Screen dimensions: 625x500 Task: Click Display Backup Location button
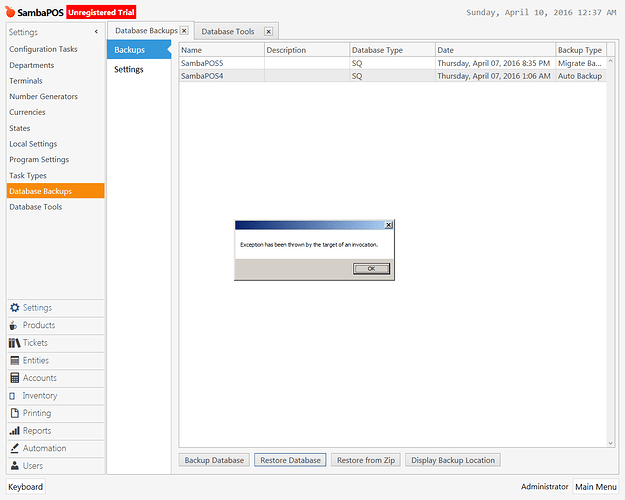[x=453, y=460]
